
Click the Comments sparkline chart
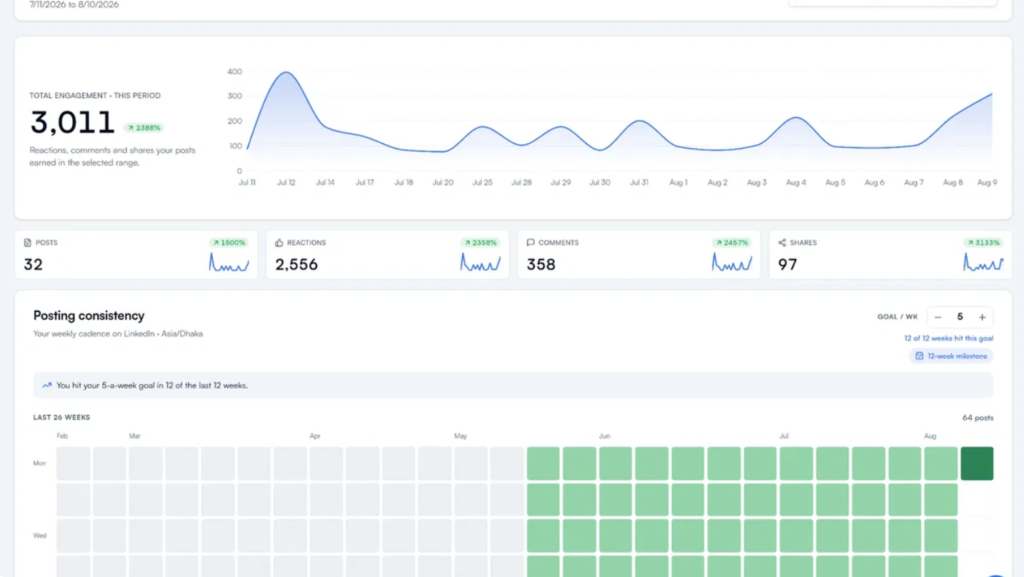point(731,262)
